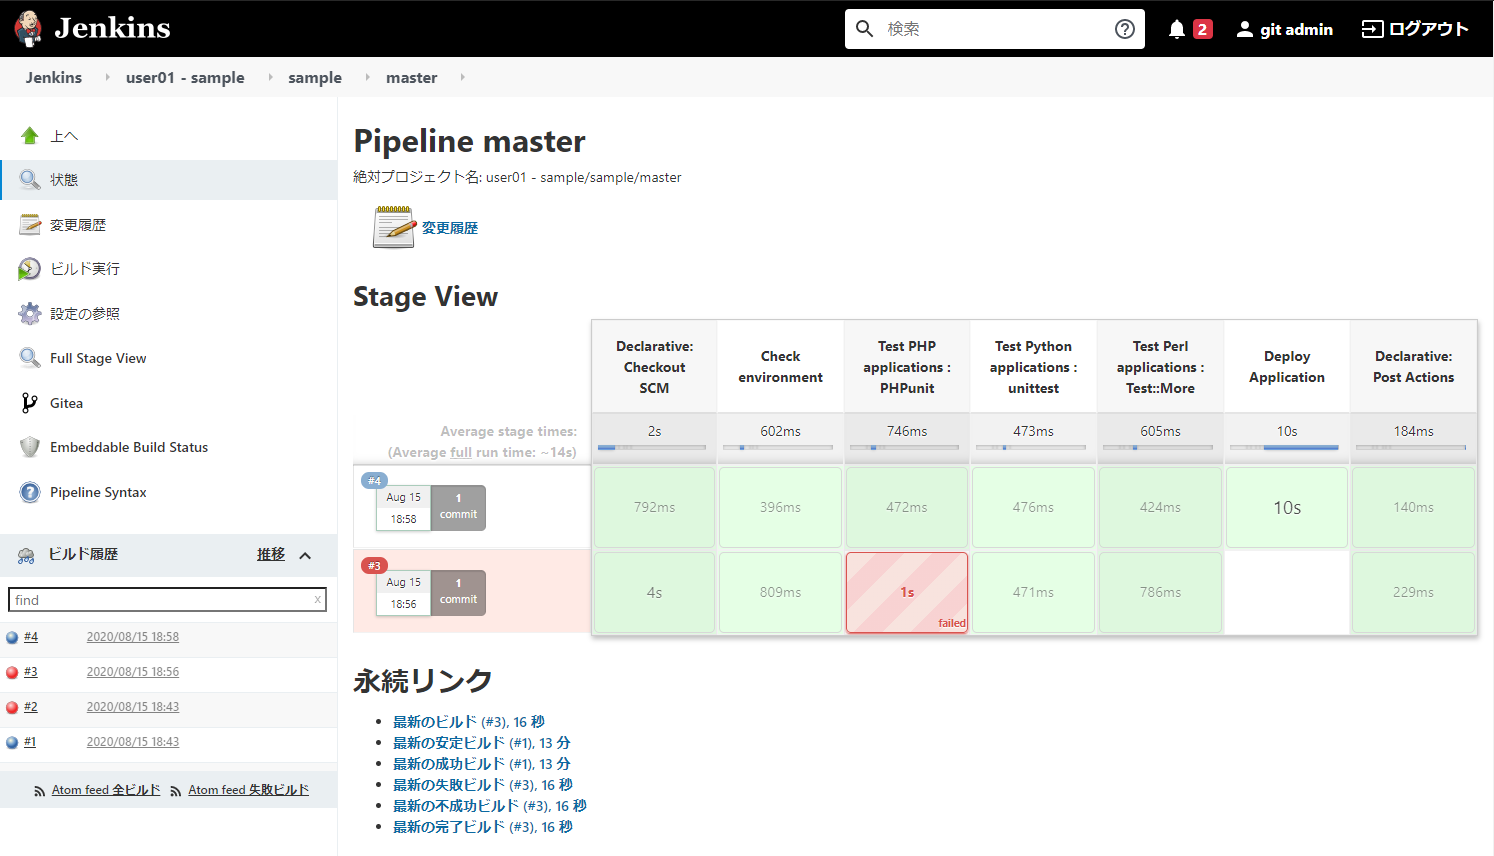Screen dimensions: 1494x856
Task: Open 変更履歴 in the sidebar
Action: tap(78, 225)
